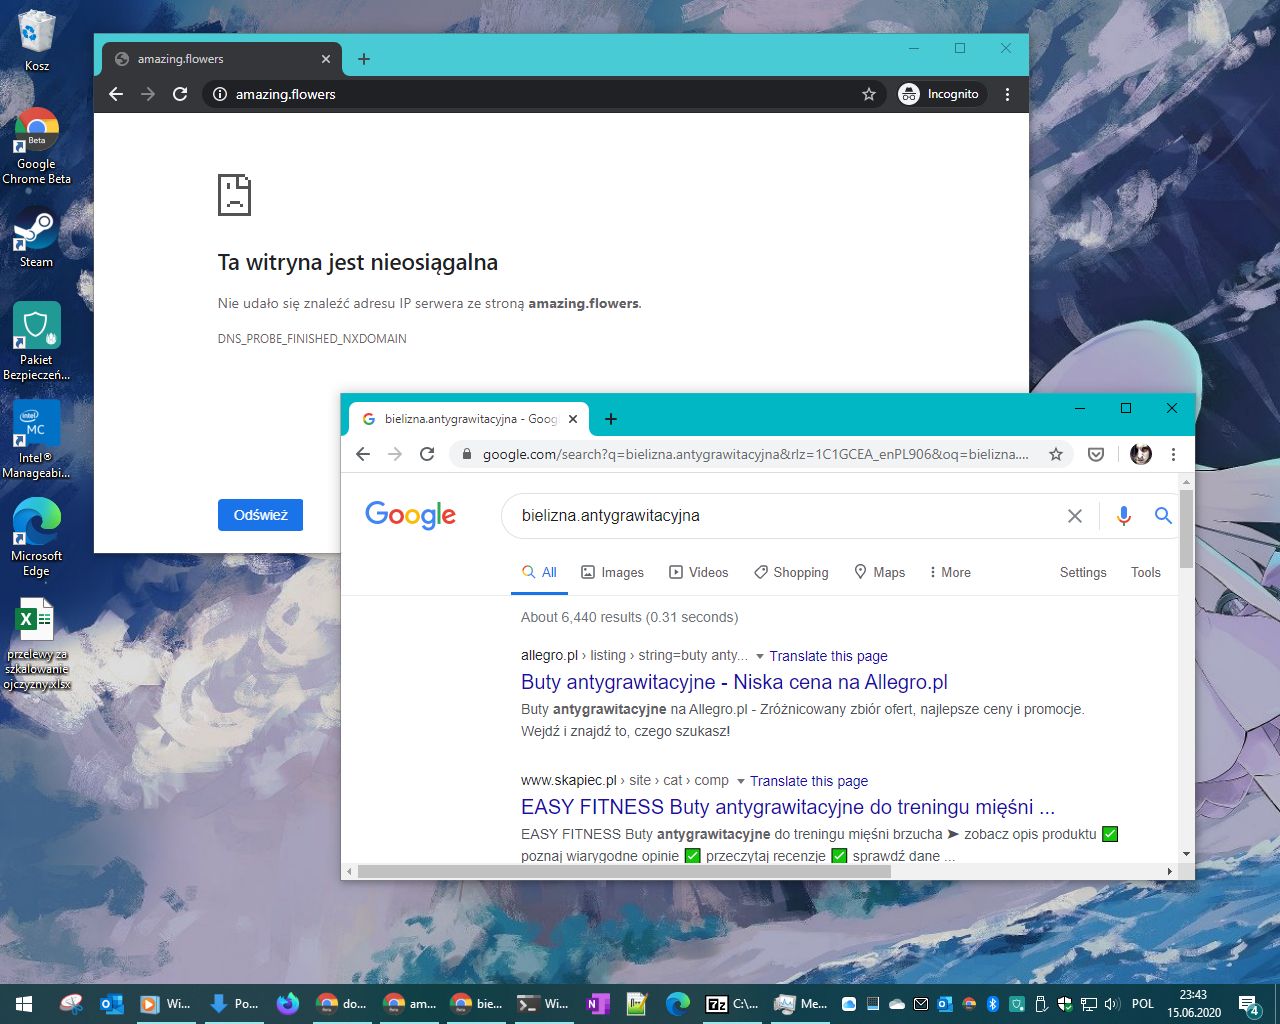Click the POL language indicator
This screenshot has width=1280, height=1024.
(1142, 1004)
